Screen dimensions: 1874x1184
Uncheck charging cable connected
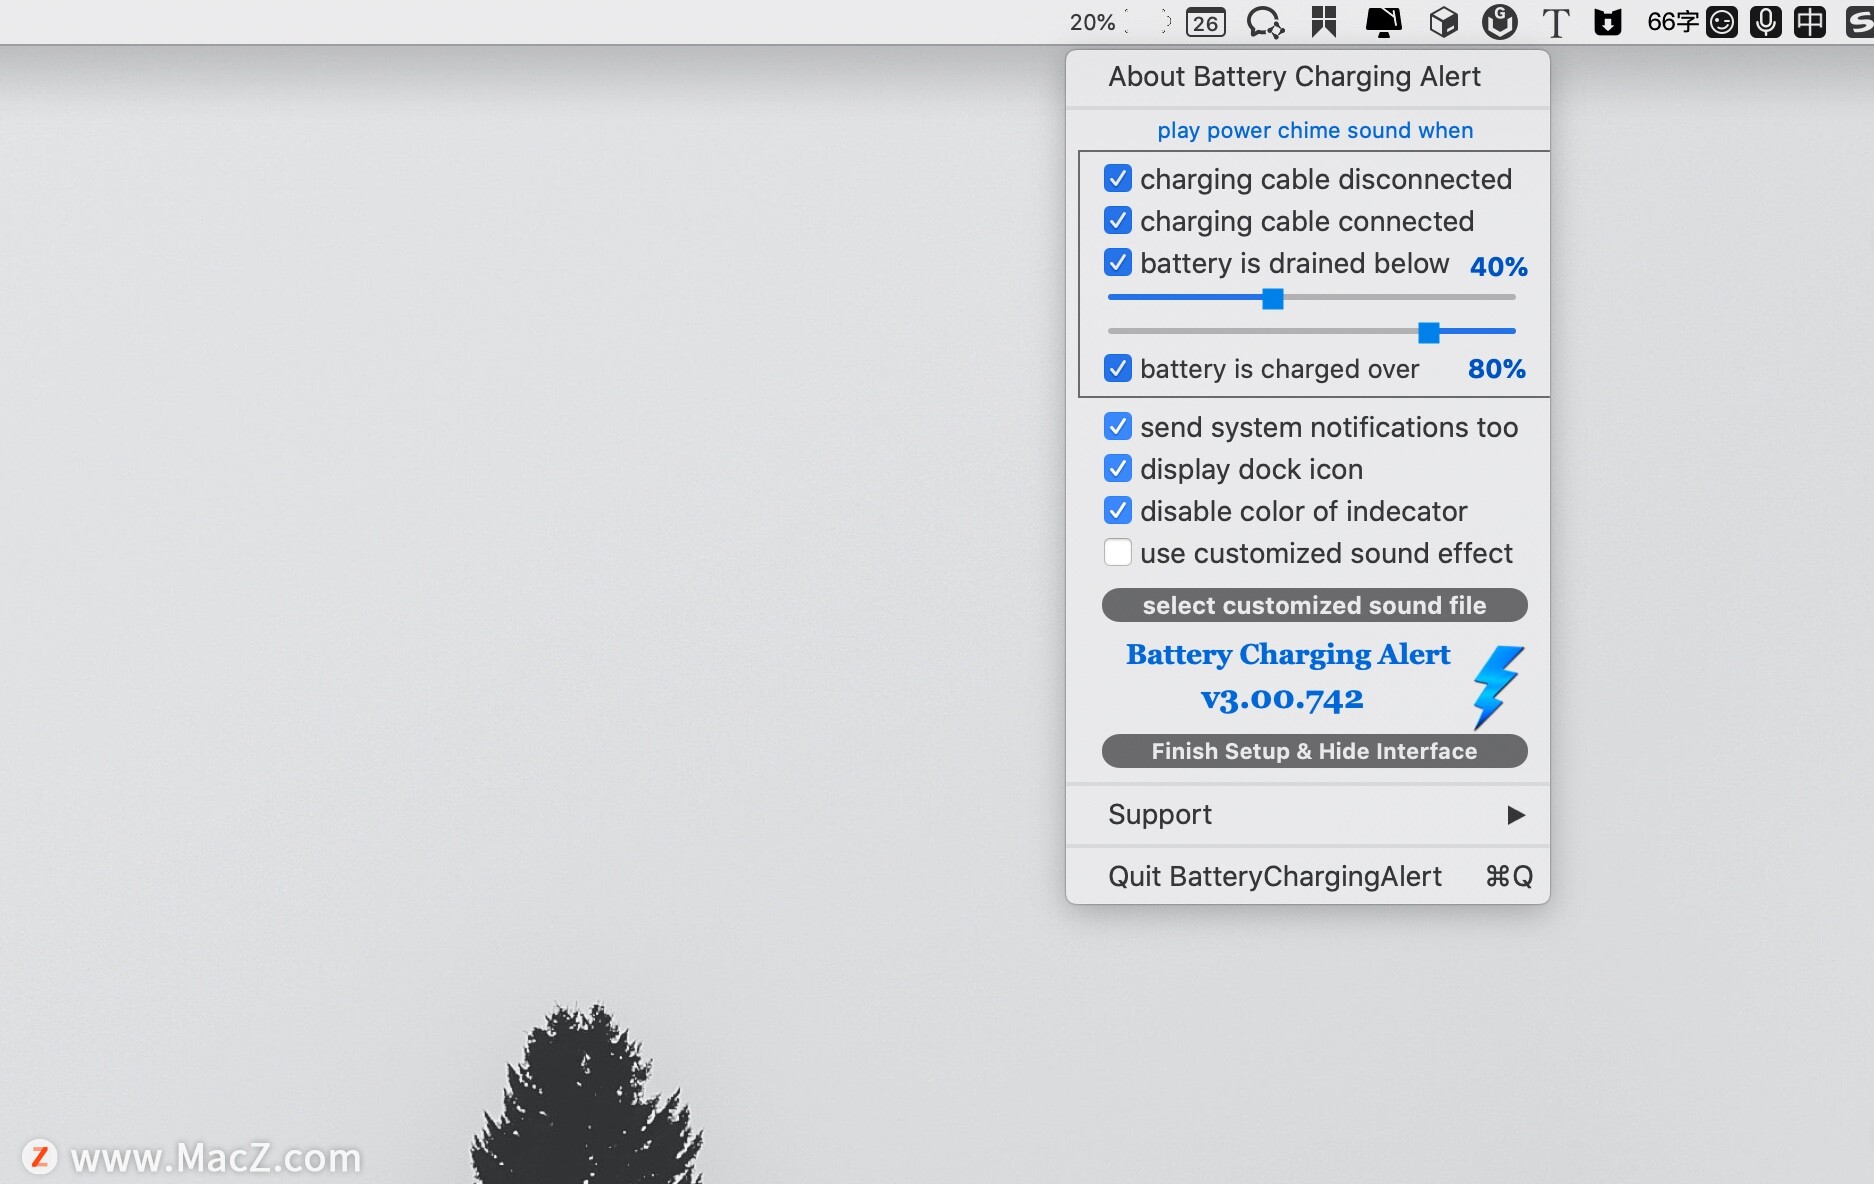1118,221
